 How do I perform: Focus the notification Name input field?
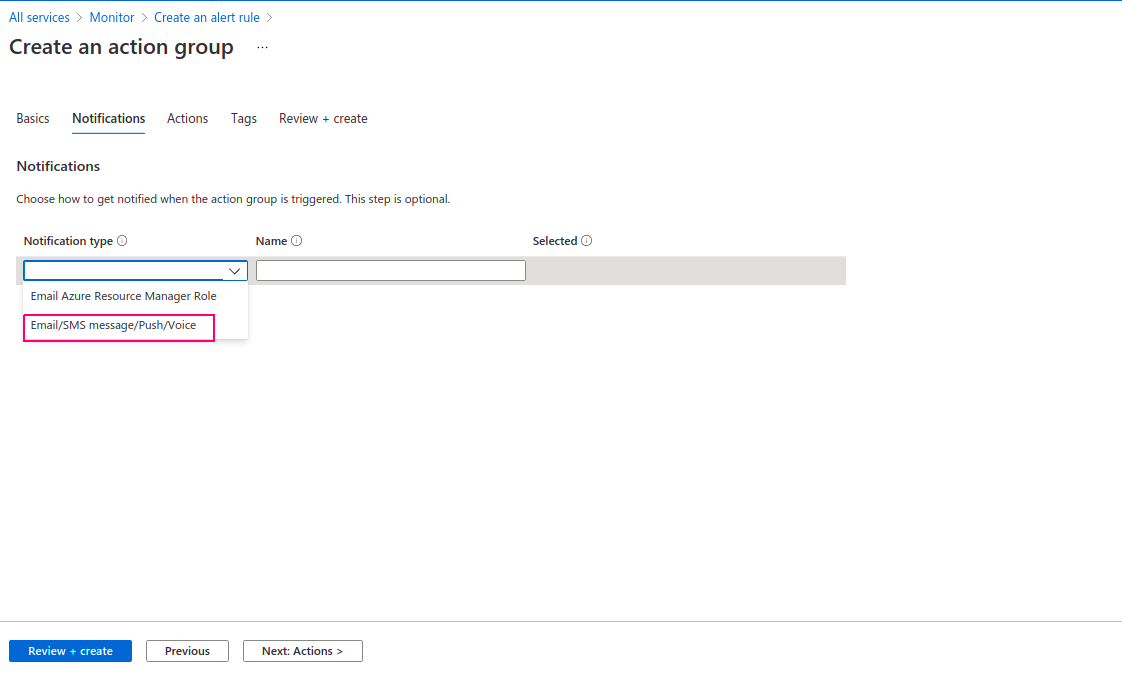(391, 271)
